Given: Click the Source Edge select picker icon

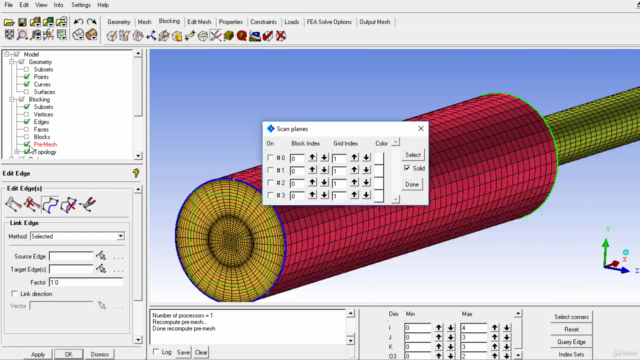Looking at the screenshot, I should 101,256.
